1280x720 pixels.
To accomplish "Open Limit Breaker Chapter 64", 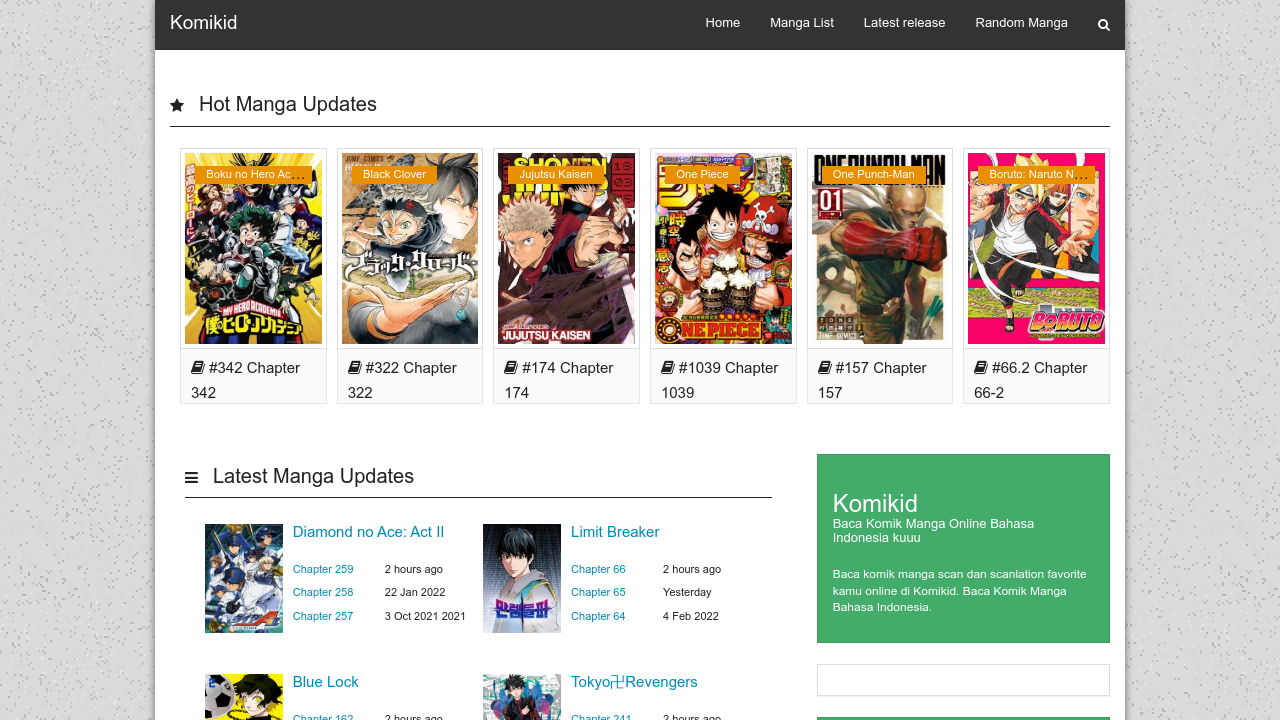I will point(598,616).
